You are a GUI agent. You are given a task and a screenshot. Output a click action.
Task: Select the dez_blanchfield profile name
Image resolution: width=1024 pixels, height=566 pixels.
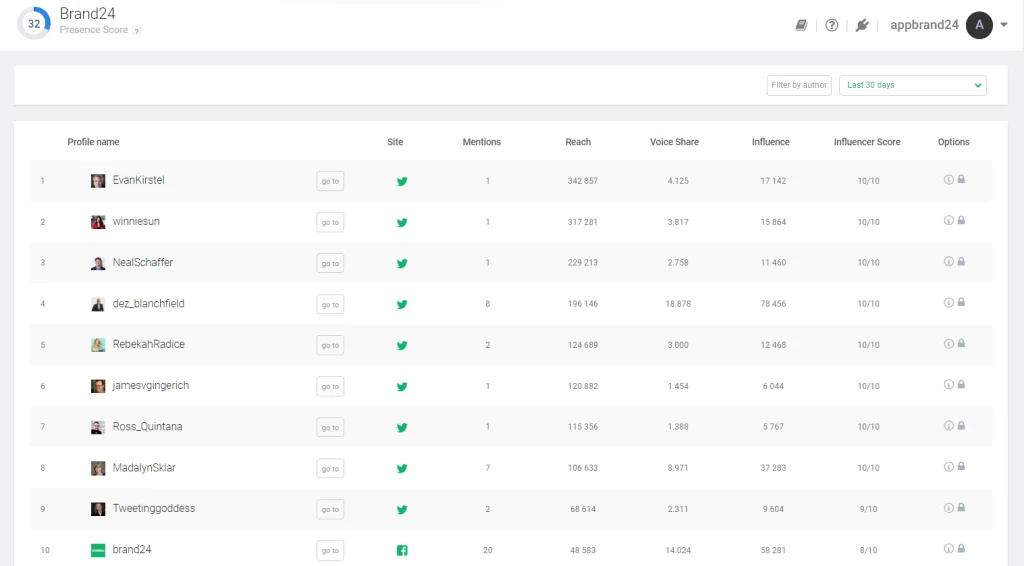click(148, 304)
